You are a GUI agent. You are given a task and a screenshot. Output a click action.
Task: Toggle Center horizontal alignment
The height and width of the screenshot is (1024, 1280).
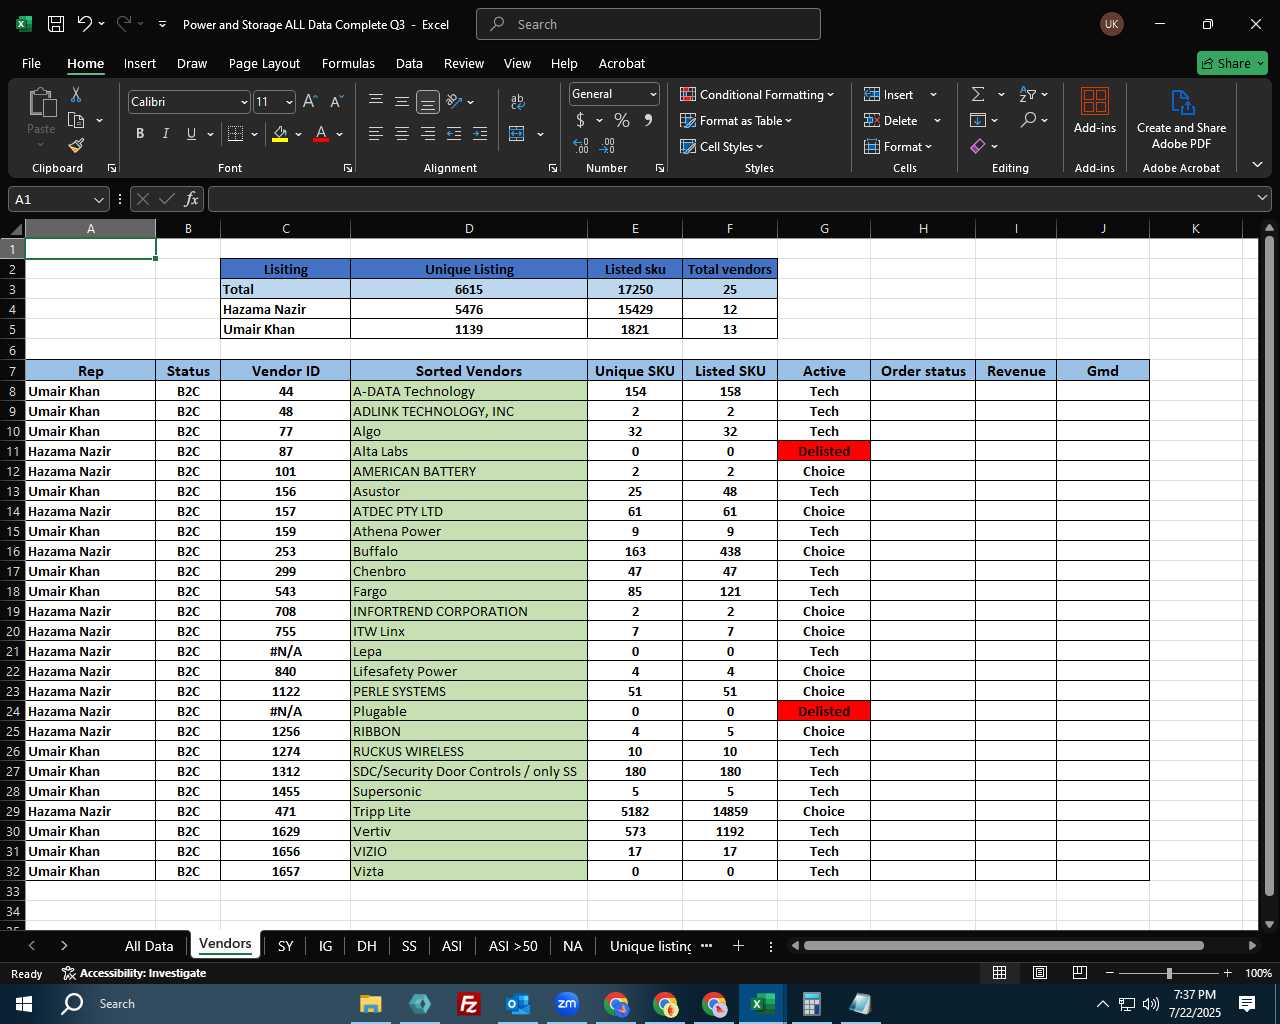[x=401, y=134]
